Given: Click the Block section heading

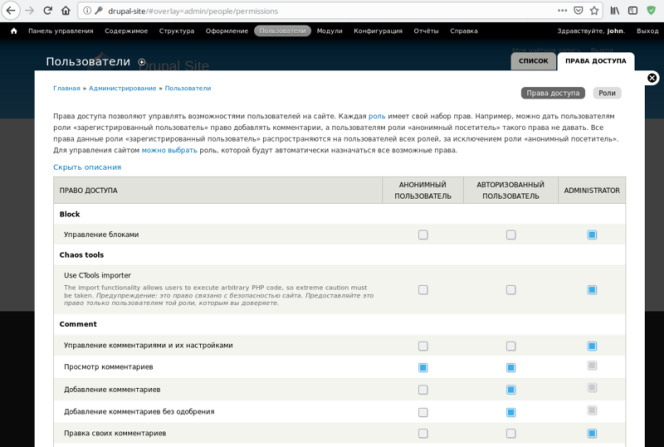Looking at the screenshot, I should [x=69, y=214].
